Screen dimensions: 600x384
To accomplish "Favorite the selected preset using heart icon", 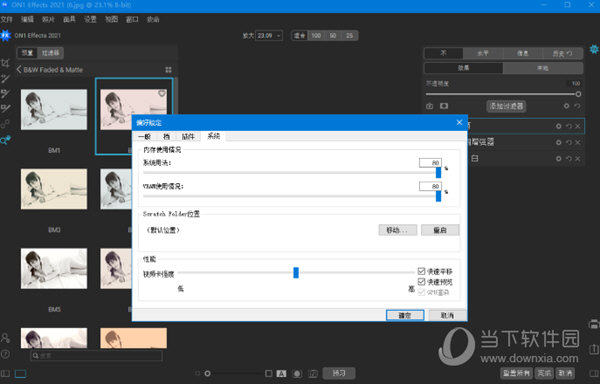I will [162, 93].
